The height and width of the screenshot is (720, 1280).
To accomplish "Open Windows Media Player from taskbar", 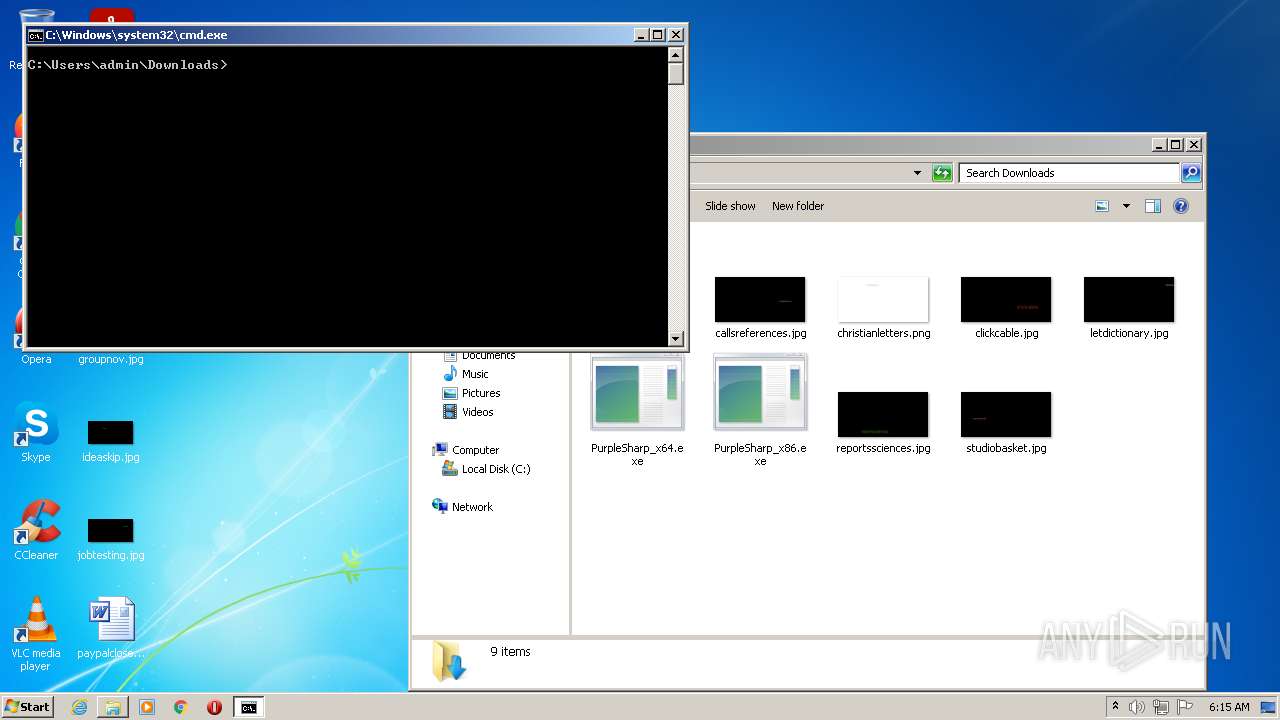I will tap(147, 707).
